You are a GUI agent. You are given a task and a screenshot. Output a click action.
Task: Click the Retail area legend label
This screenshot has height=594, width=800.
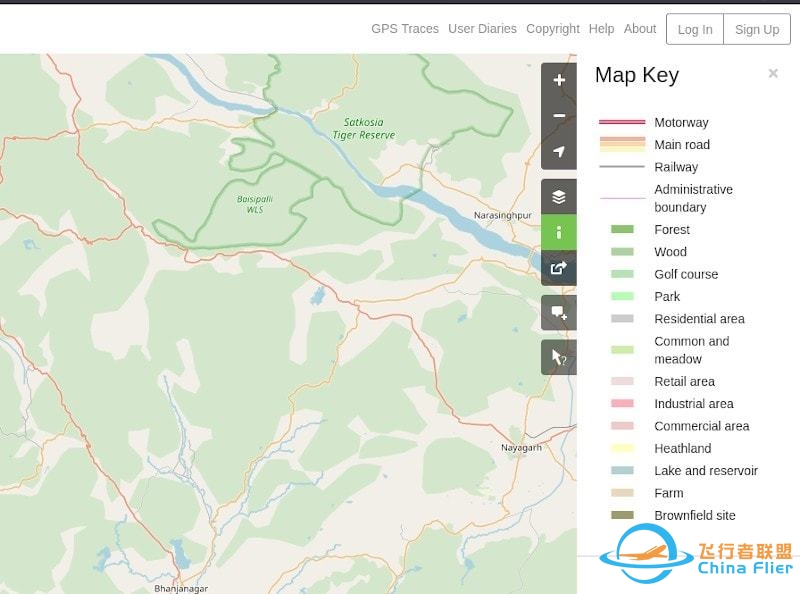point(684,381)
